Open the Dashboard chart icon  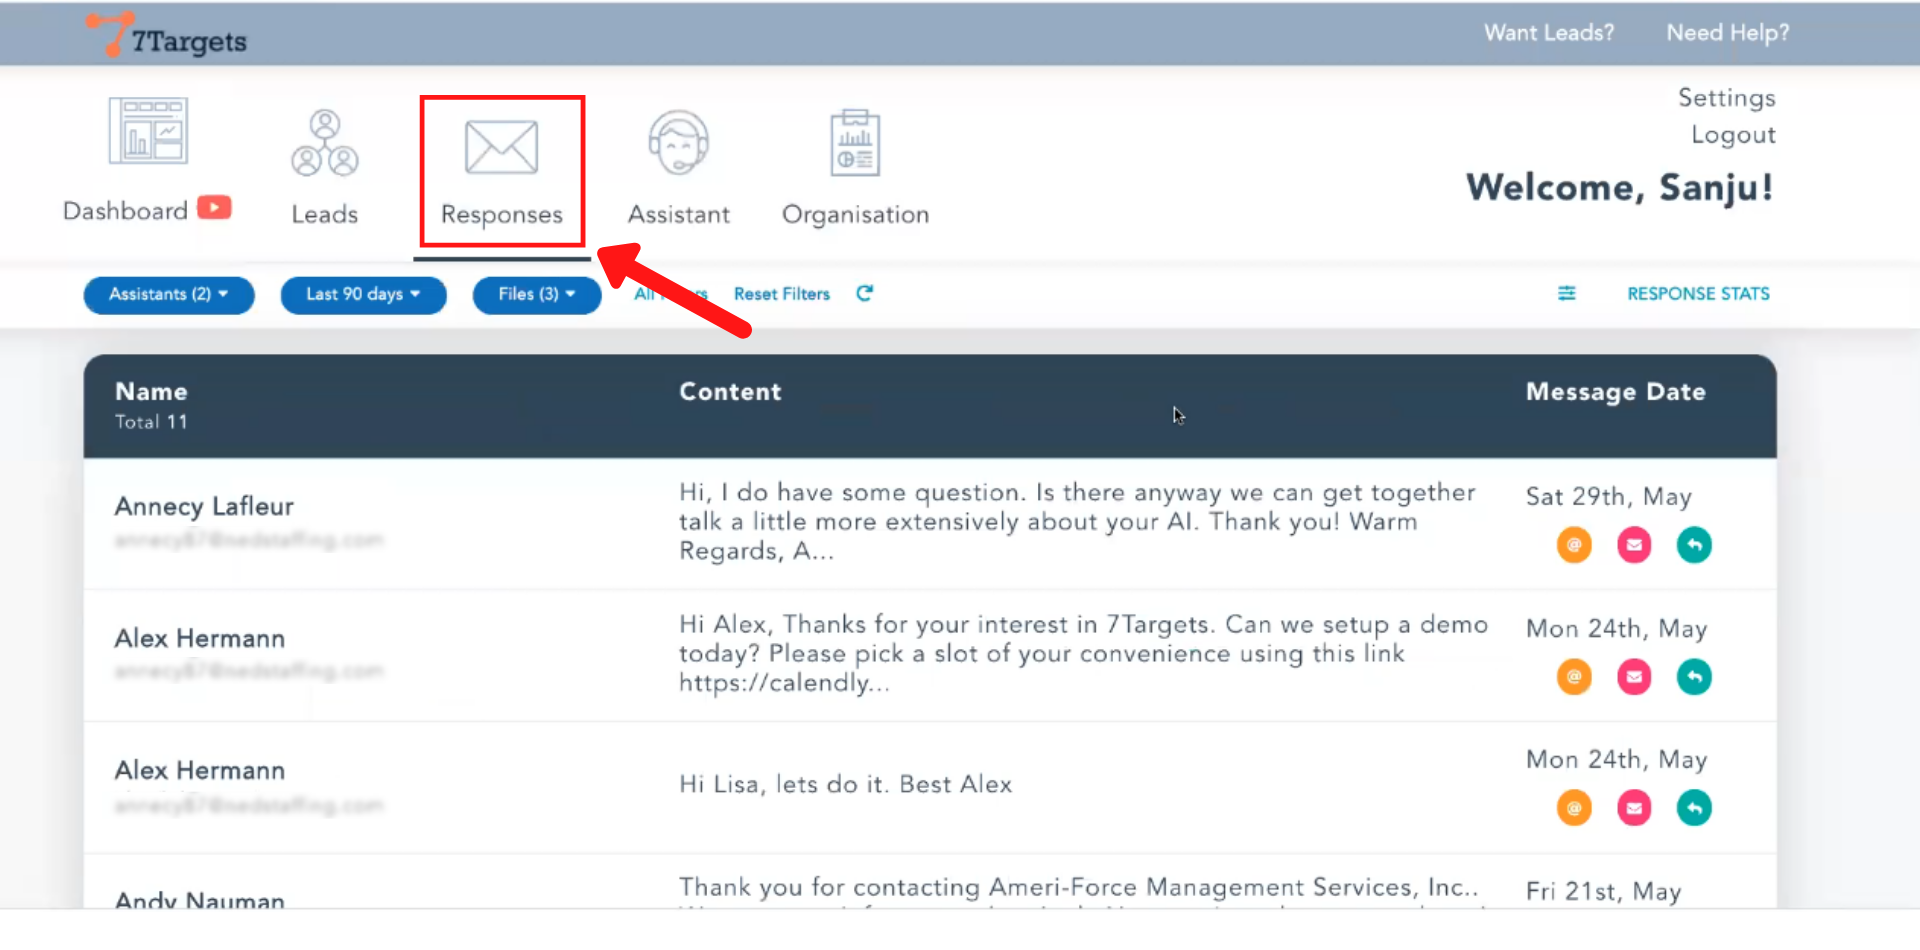148,131
